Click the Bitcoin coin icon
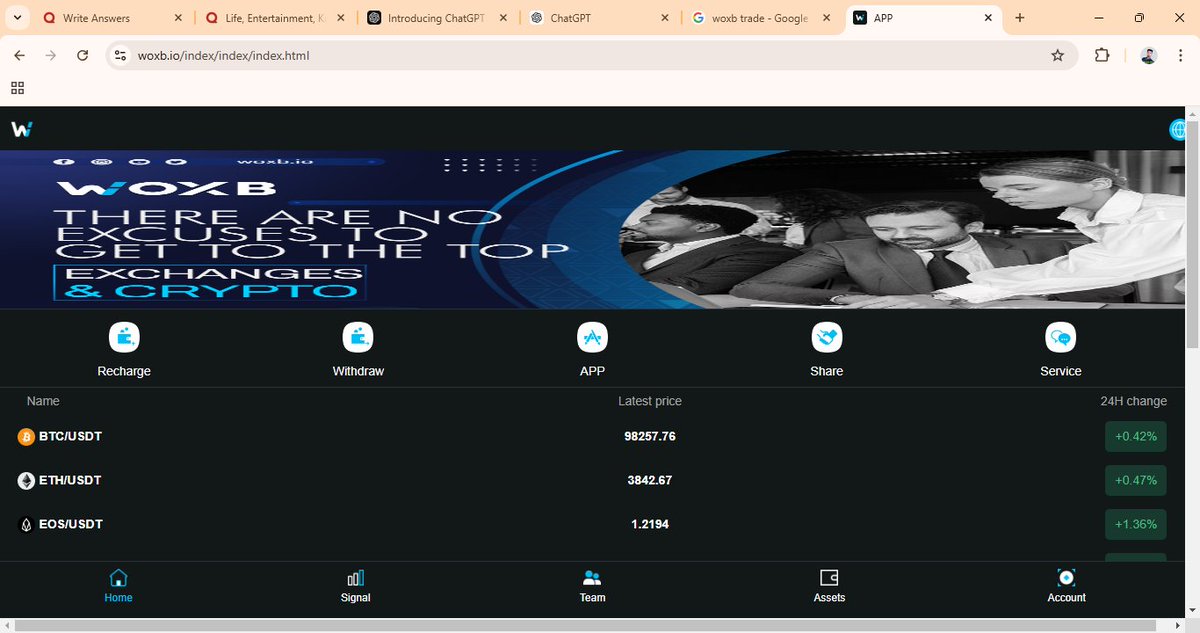This screenshot has width=1200, height=633. [26, 437]
